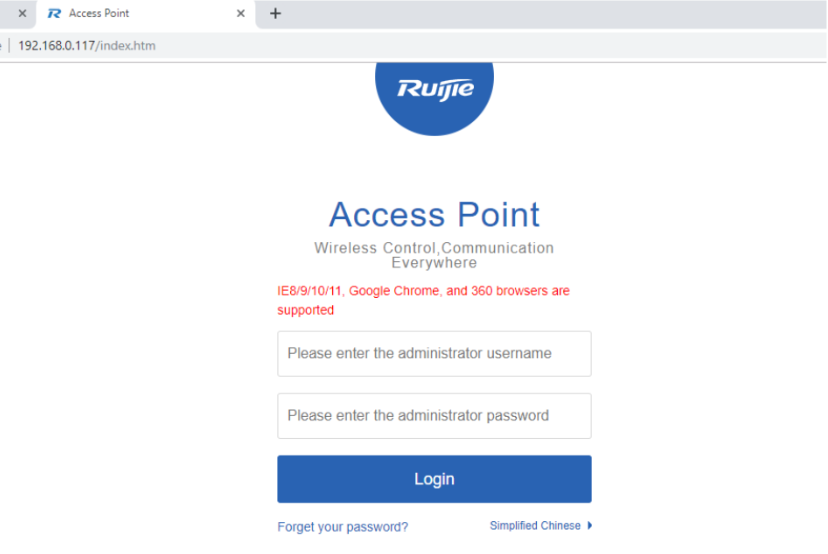Image resolution: width=828 pixels, height=554 pixels.
Task: Click the 192.168.0.117/index.htm URL text
Action: tap(87, 46)
